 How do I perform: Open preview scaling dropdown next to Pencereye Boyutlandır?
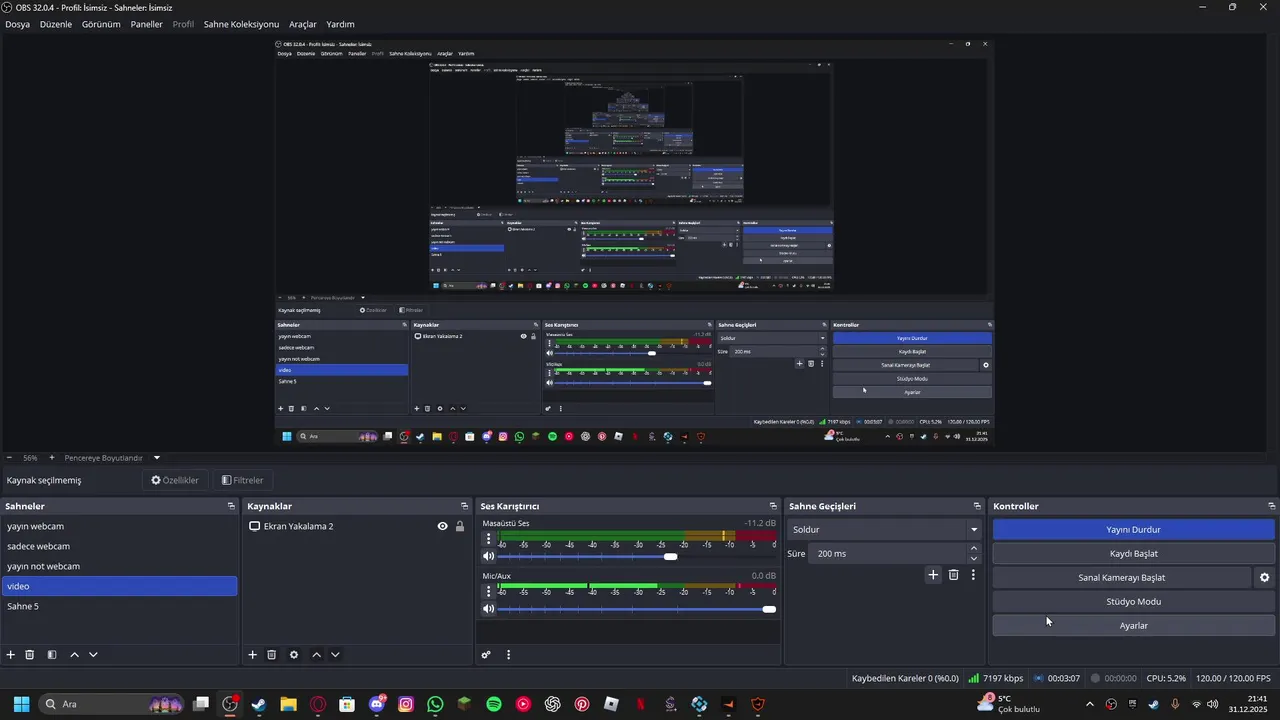pyautogui.click(x=156, y=457)
